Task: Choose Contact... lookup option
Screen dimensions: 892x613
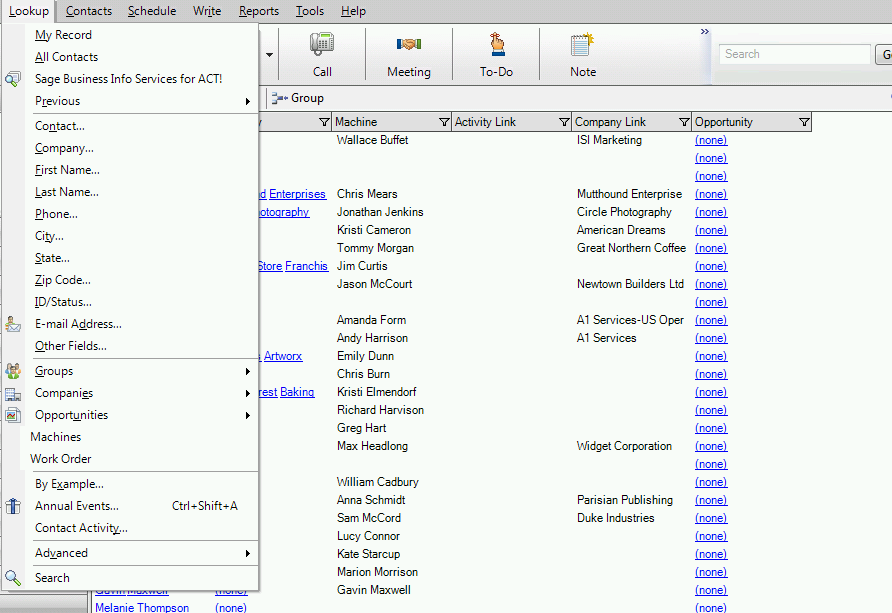Action: (60, 126)
